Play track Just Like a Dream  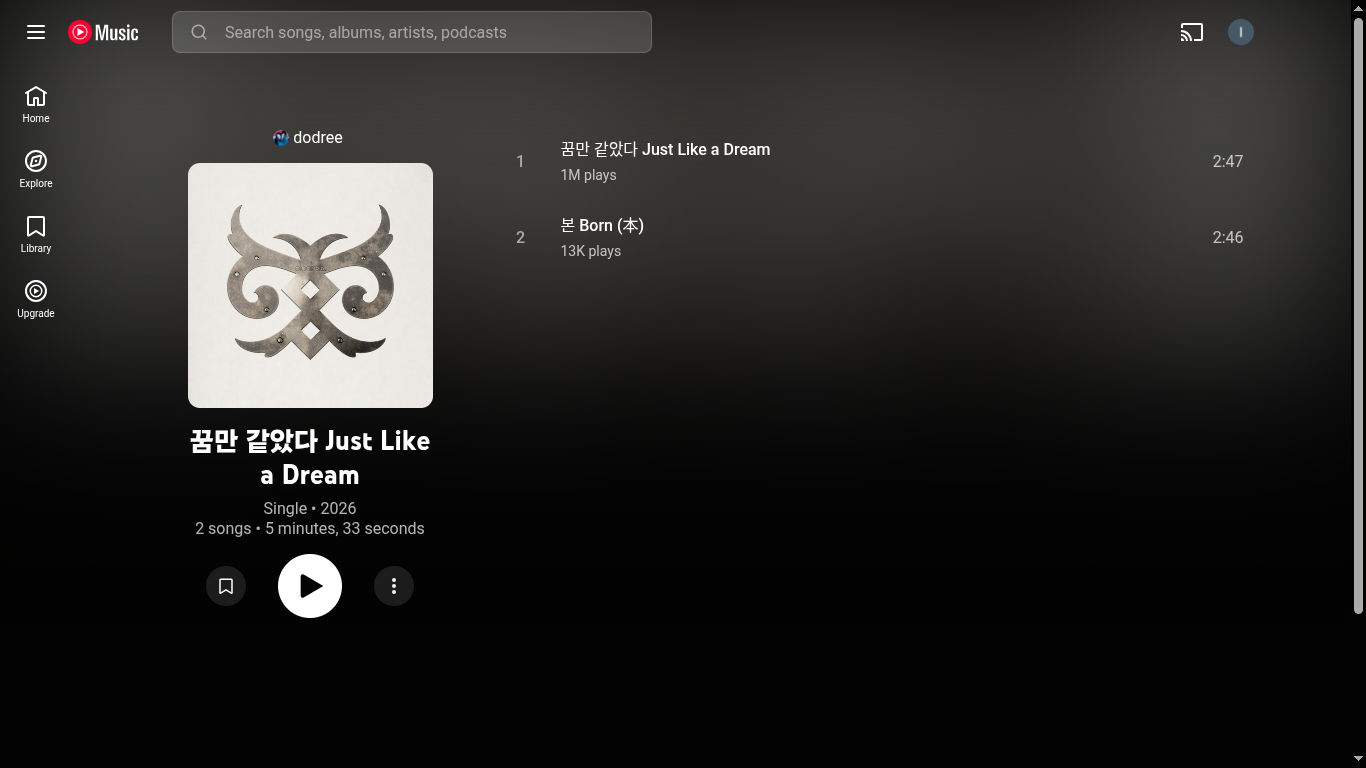click(665, 150)
